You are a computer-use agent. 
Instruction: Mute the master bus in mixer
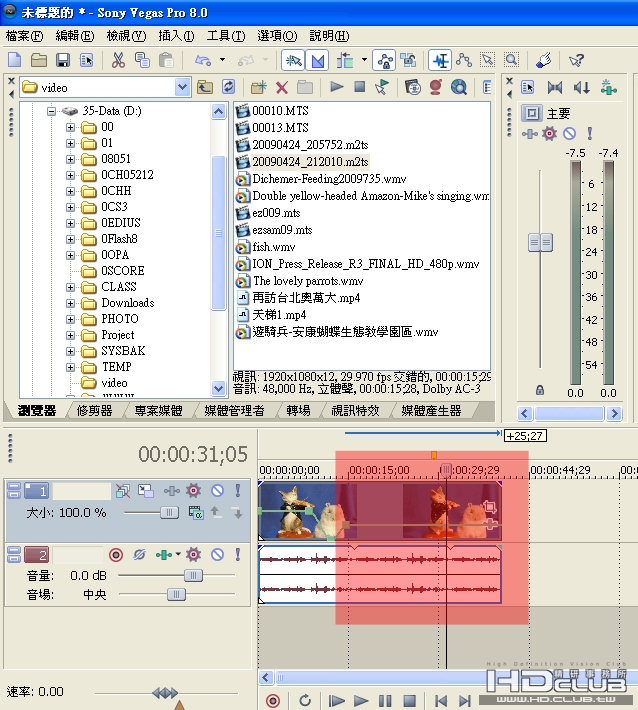pyautogui.click(x=569, y=133)
